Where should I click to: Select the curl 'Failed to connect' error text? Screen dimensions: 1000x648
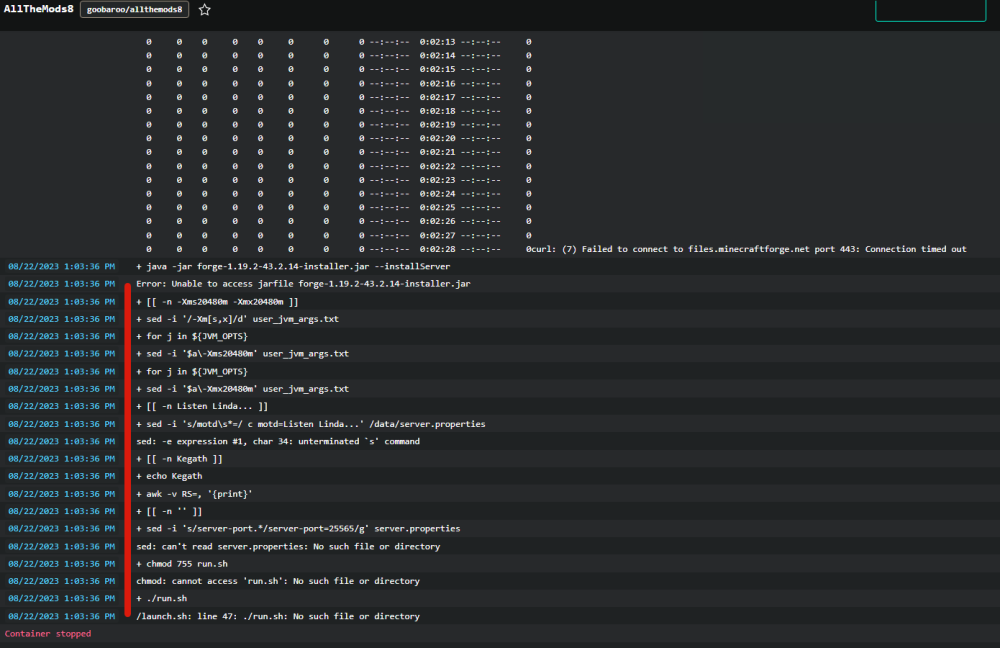point(748,249)
